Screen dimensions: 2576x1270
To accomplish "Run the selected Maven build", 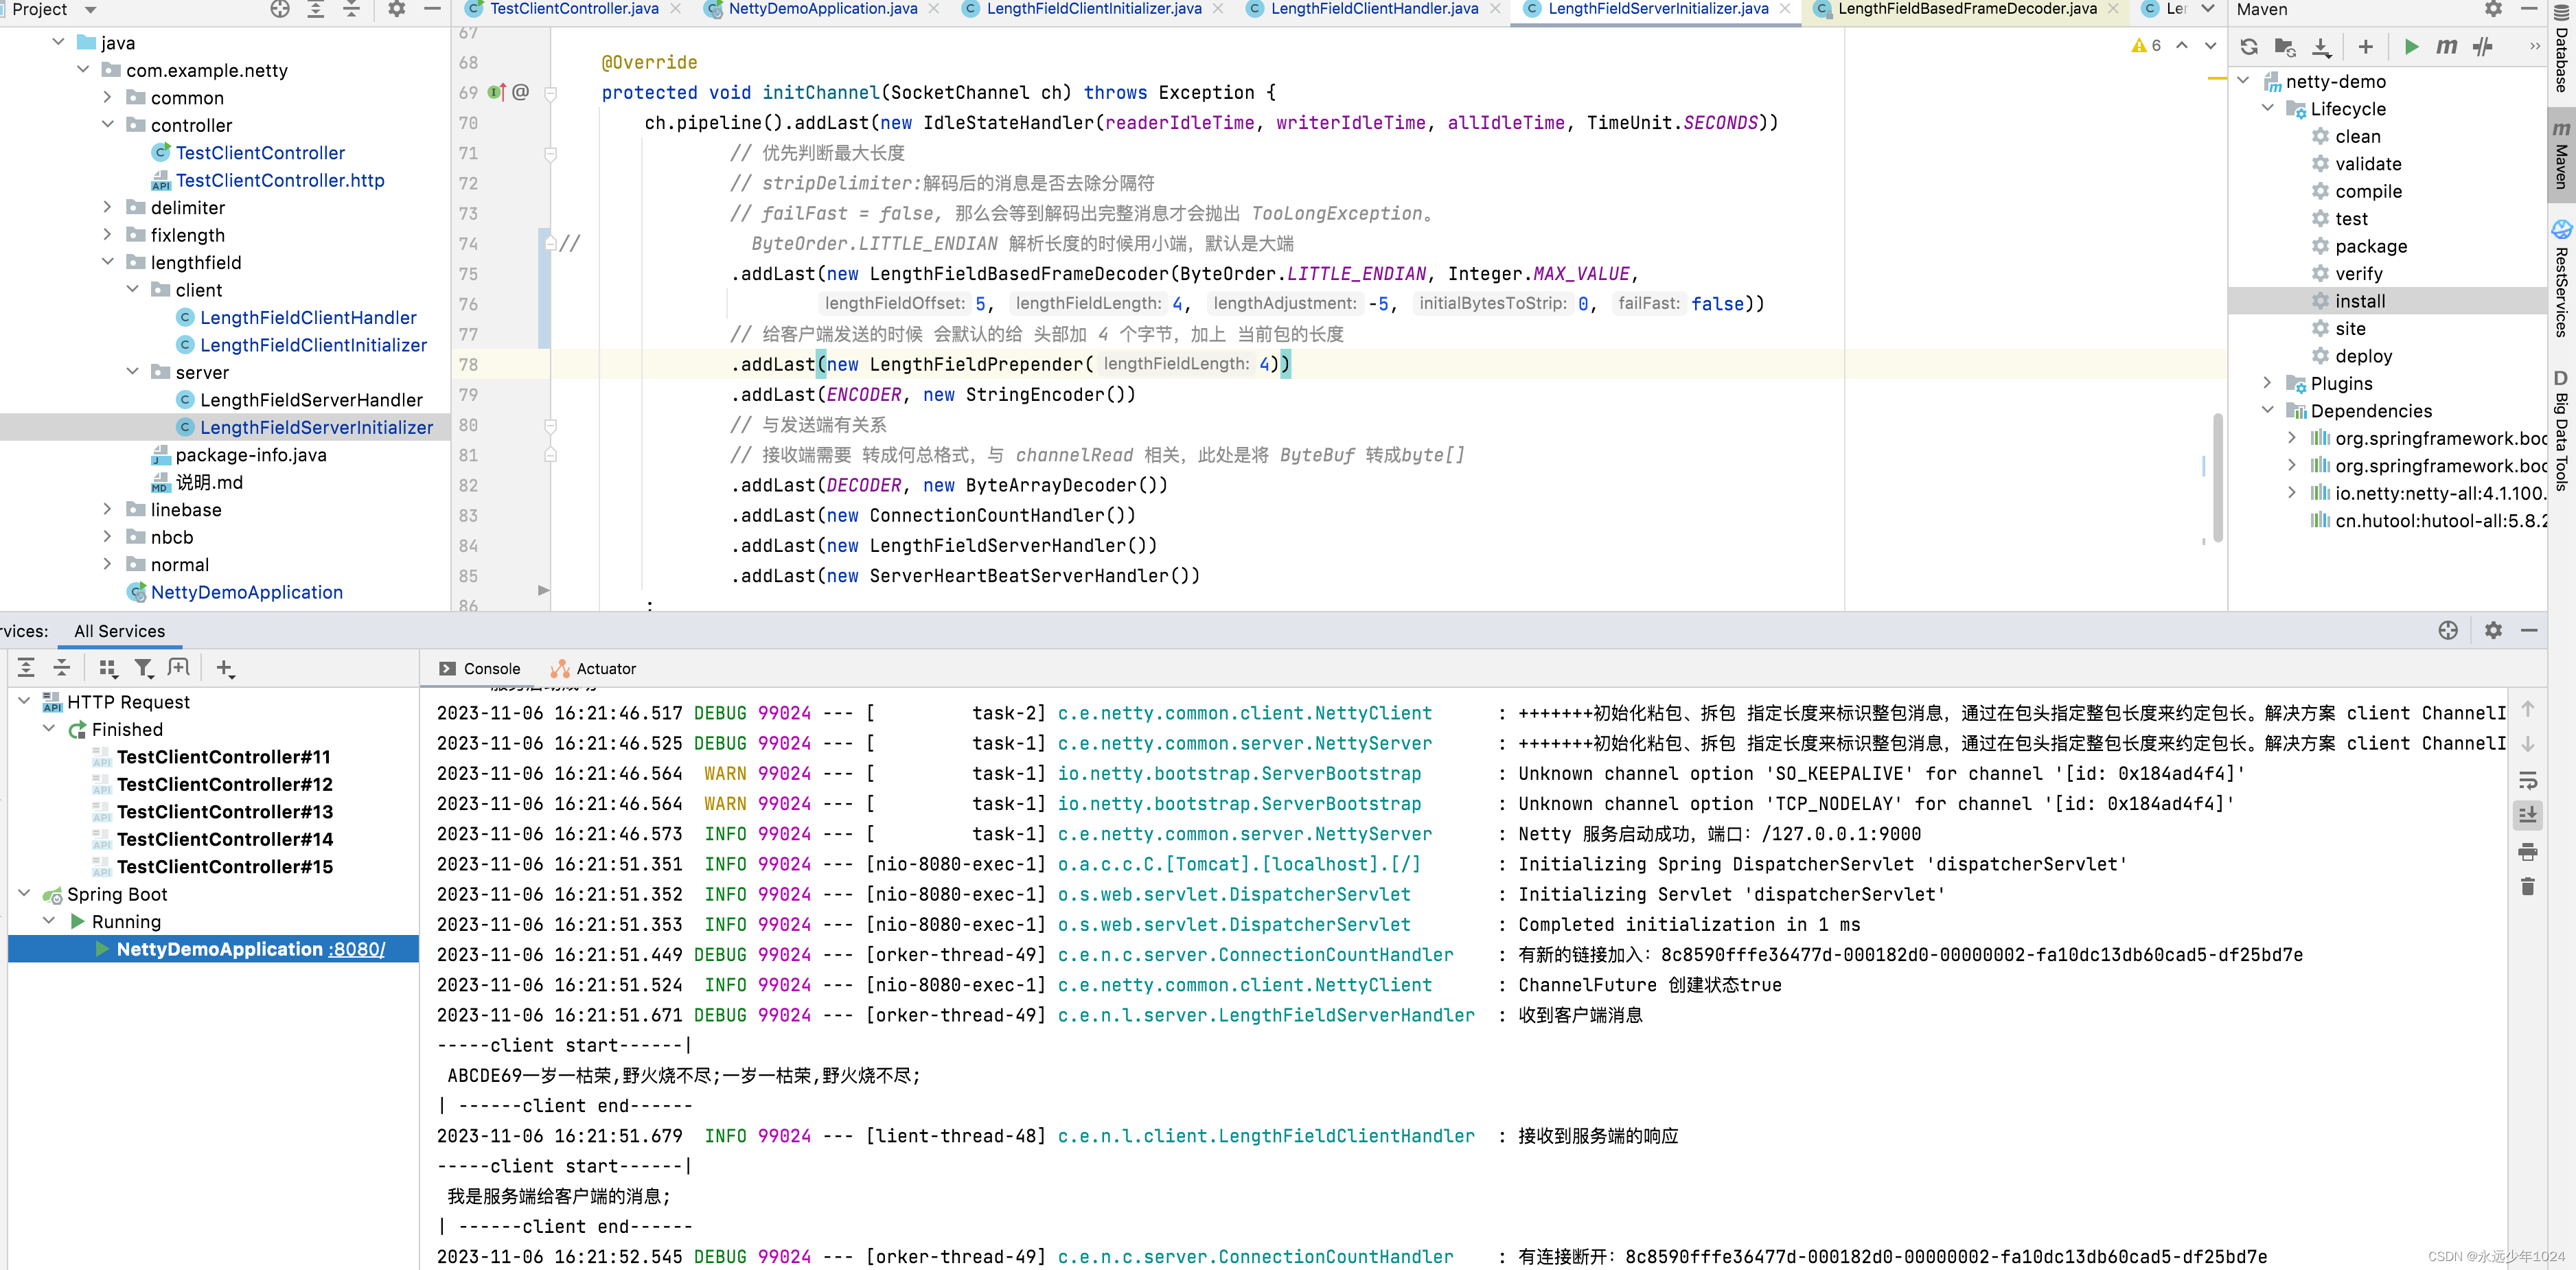I will (x=2410, y=47).
